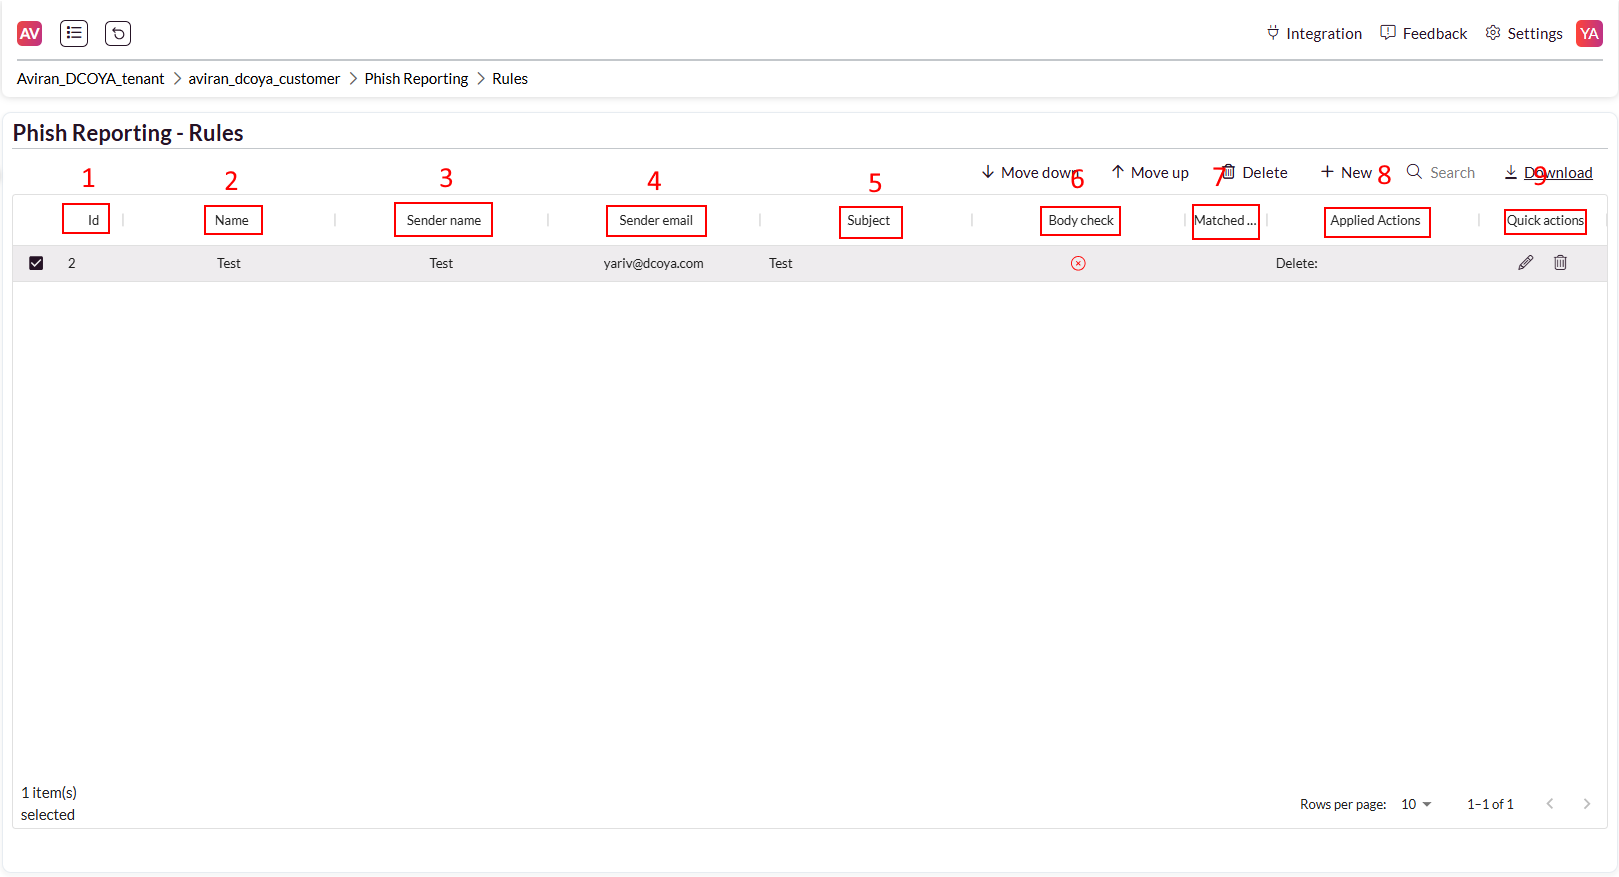Click the AV logo icon
The height and width of the screenshot is (877, 1619).
click(30, 33)
